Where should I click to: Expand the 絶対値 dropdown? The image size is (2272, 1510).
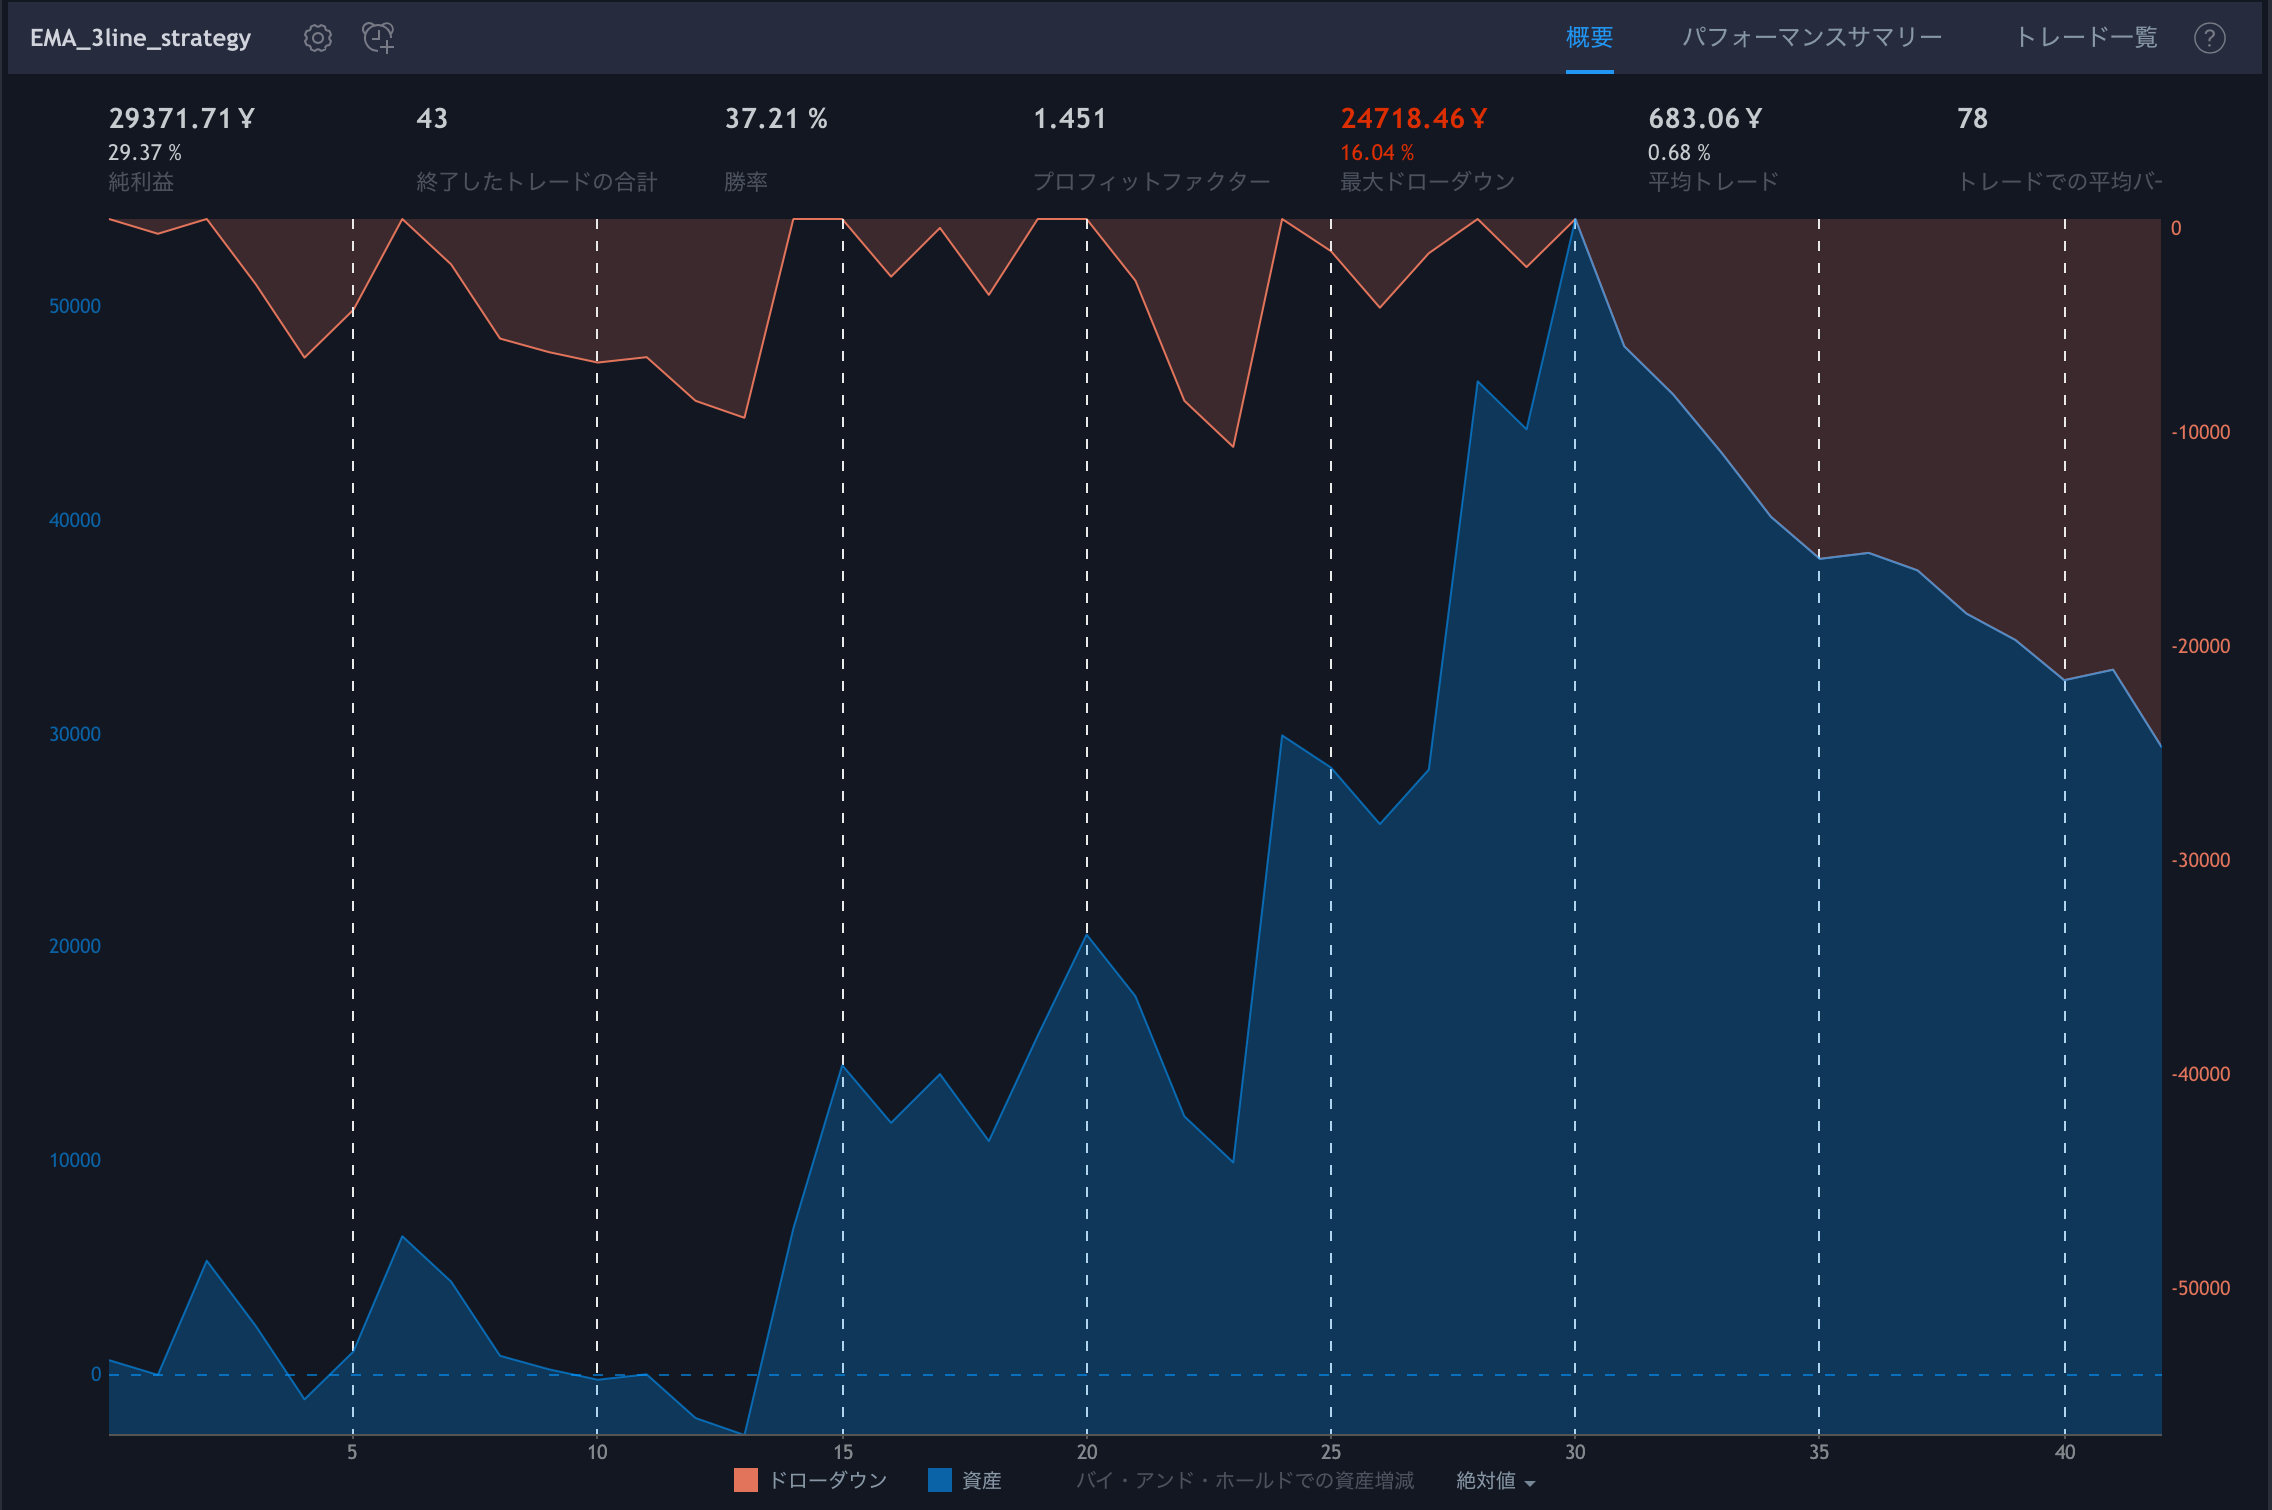pos(1494,1480)
